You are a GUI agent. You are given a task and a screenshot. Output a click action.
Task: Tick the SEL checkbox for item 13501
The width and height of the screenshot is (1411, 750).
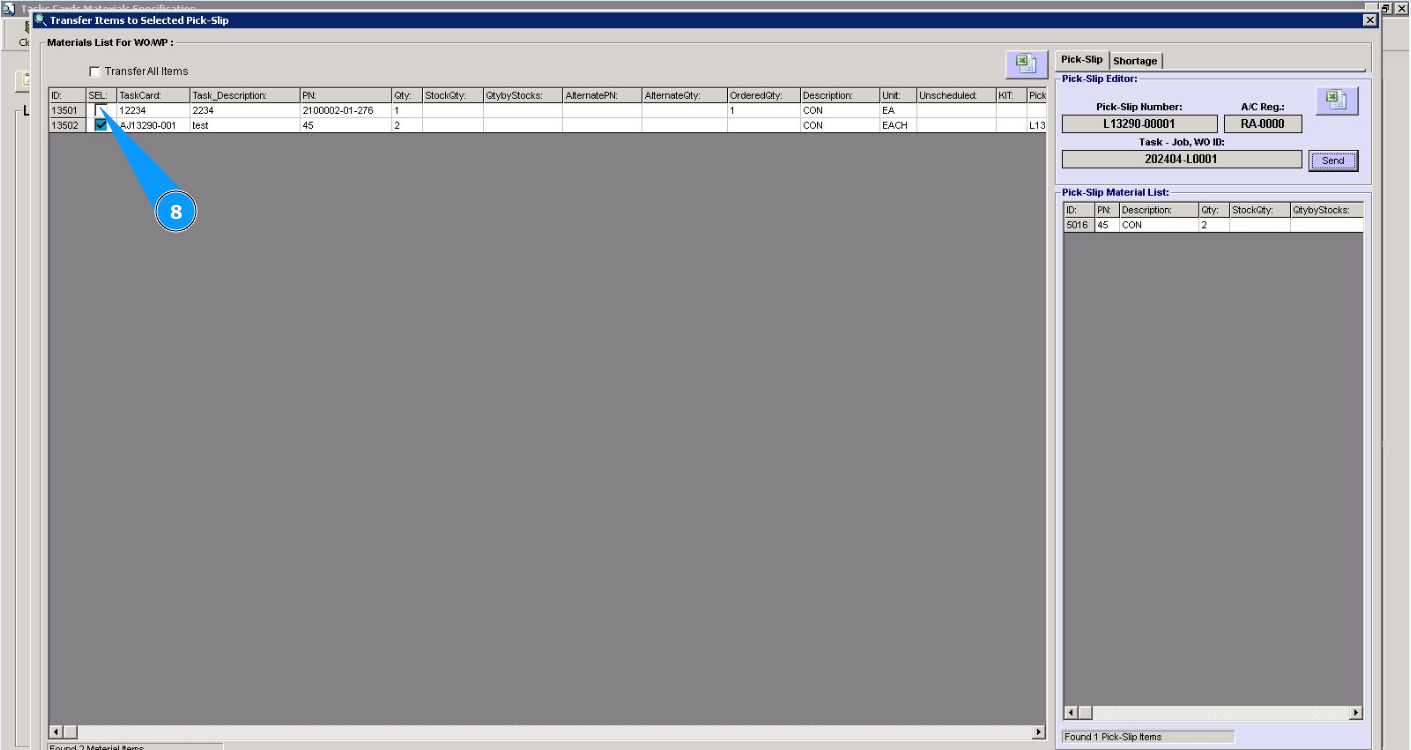[x=100, y=110]
